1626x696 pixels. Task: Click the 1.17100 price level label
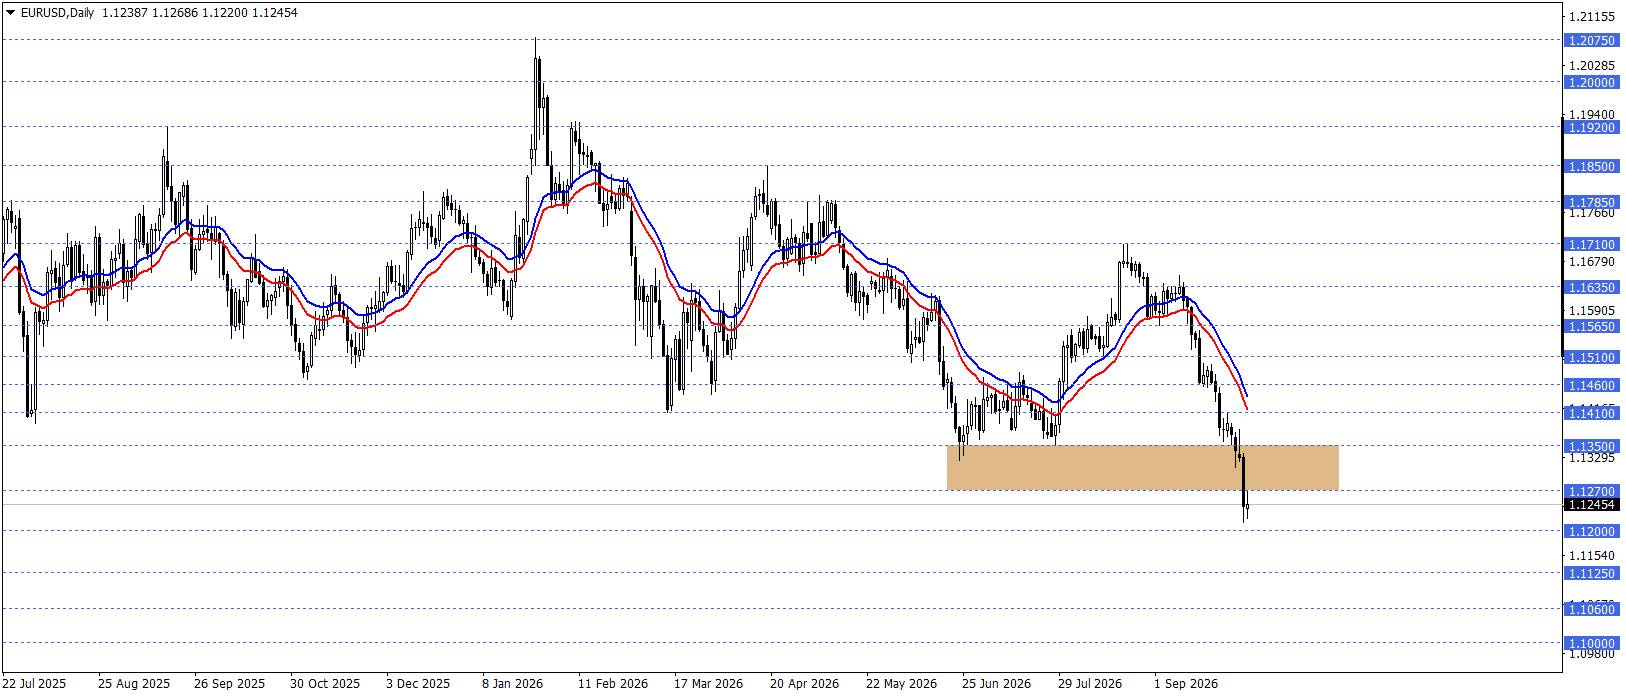[x=1591, y=245]
